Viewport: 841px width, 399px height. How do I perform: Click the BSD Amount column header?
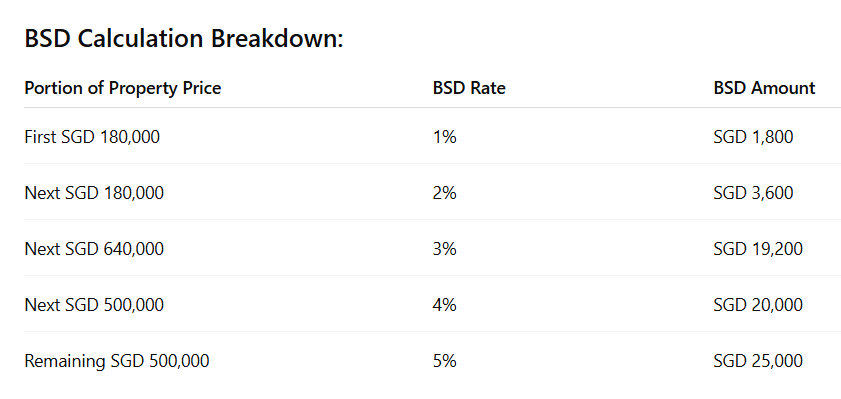pyautogui.click(x=764, y=88)
